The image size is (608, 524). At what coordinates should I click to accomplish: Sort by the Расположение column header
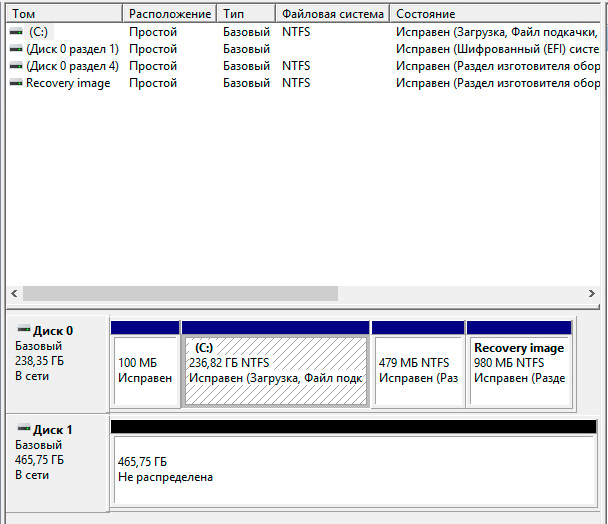pyautogui.click(x=170, y=14)
